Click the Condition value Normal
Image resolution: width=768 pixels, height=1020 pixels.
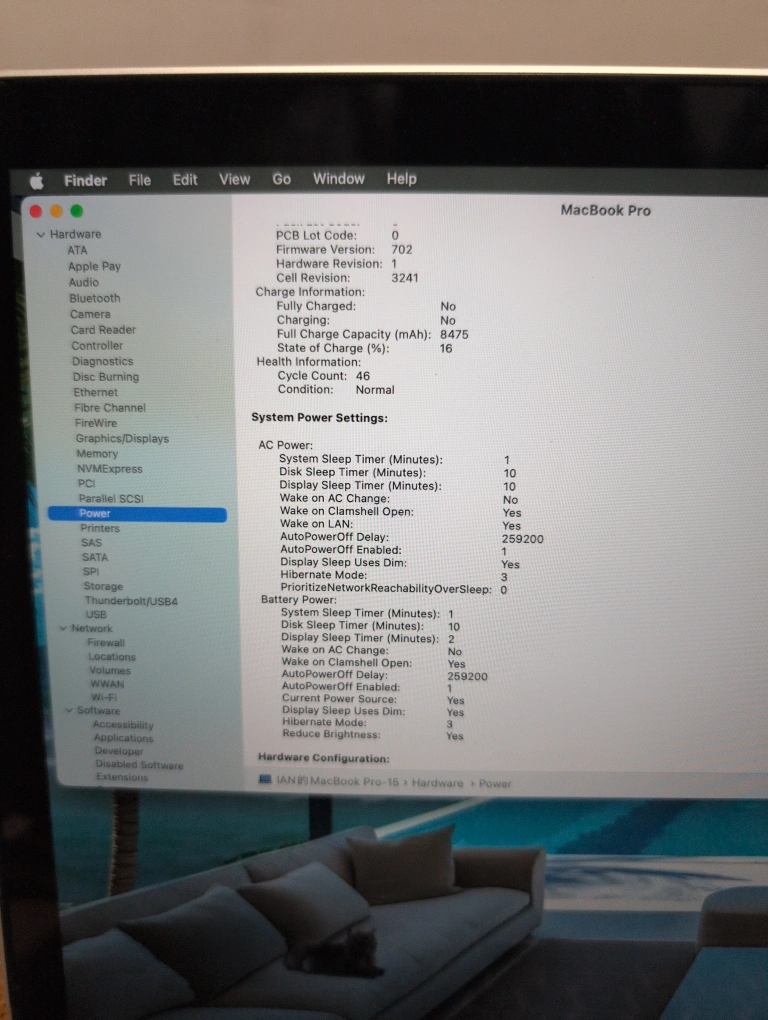click(x=375, y=390)
